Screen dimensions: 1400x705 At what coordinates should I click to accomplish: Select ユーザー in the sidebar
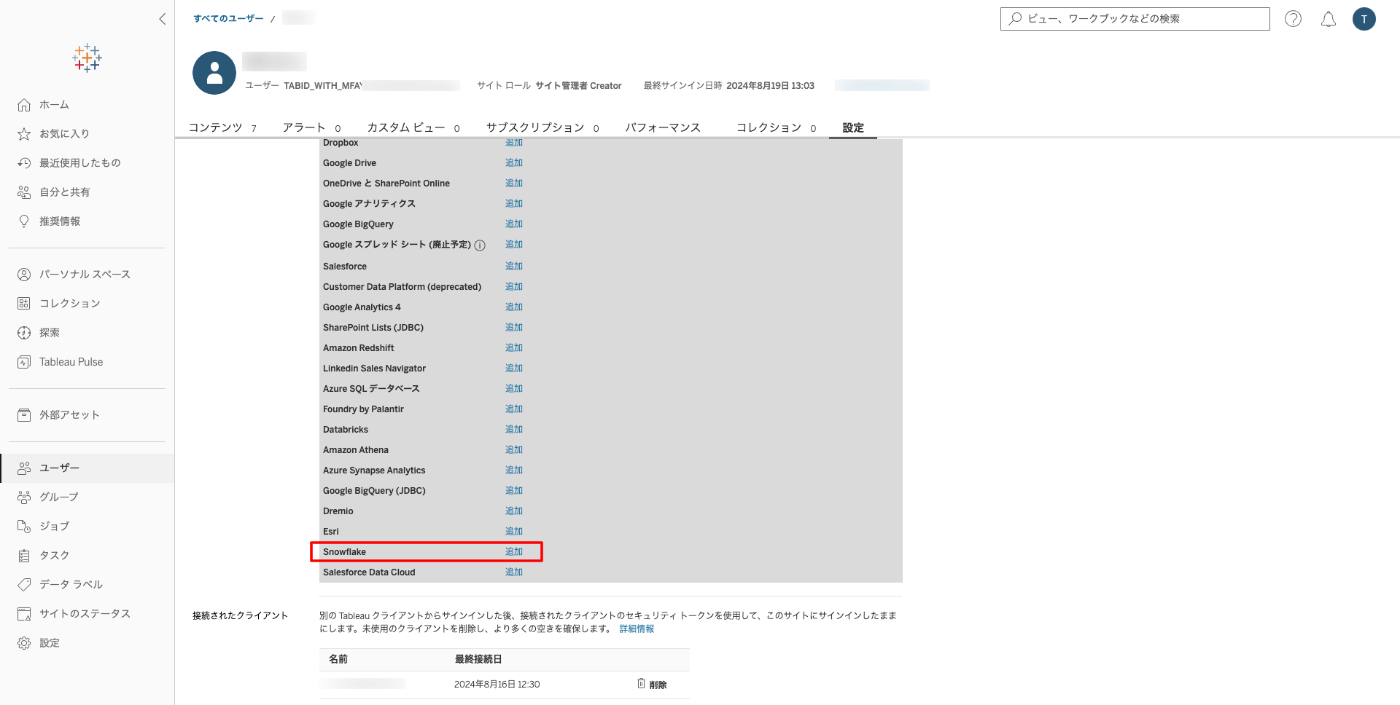coord(87,468)
